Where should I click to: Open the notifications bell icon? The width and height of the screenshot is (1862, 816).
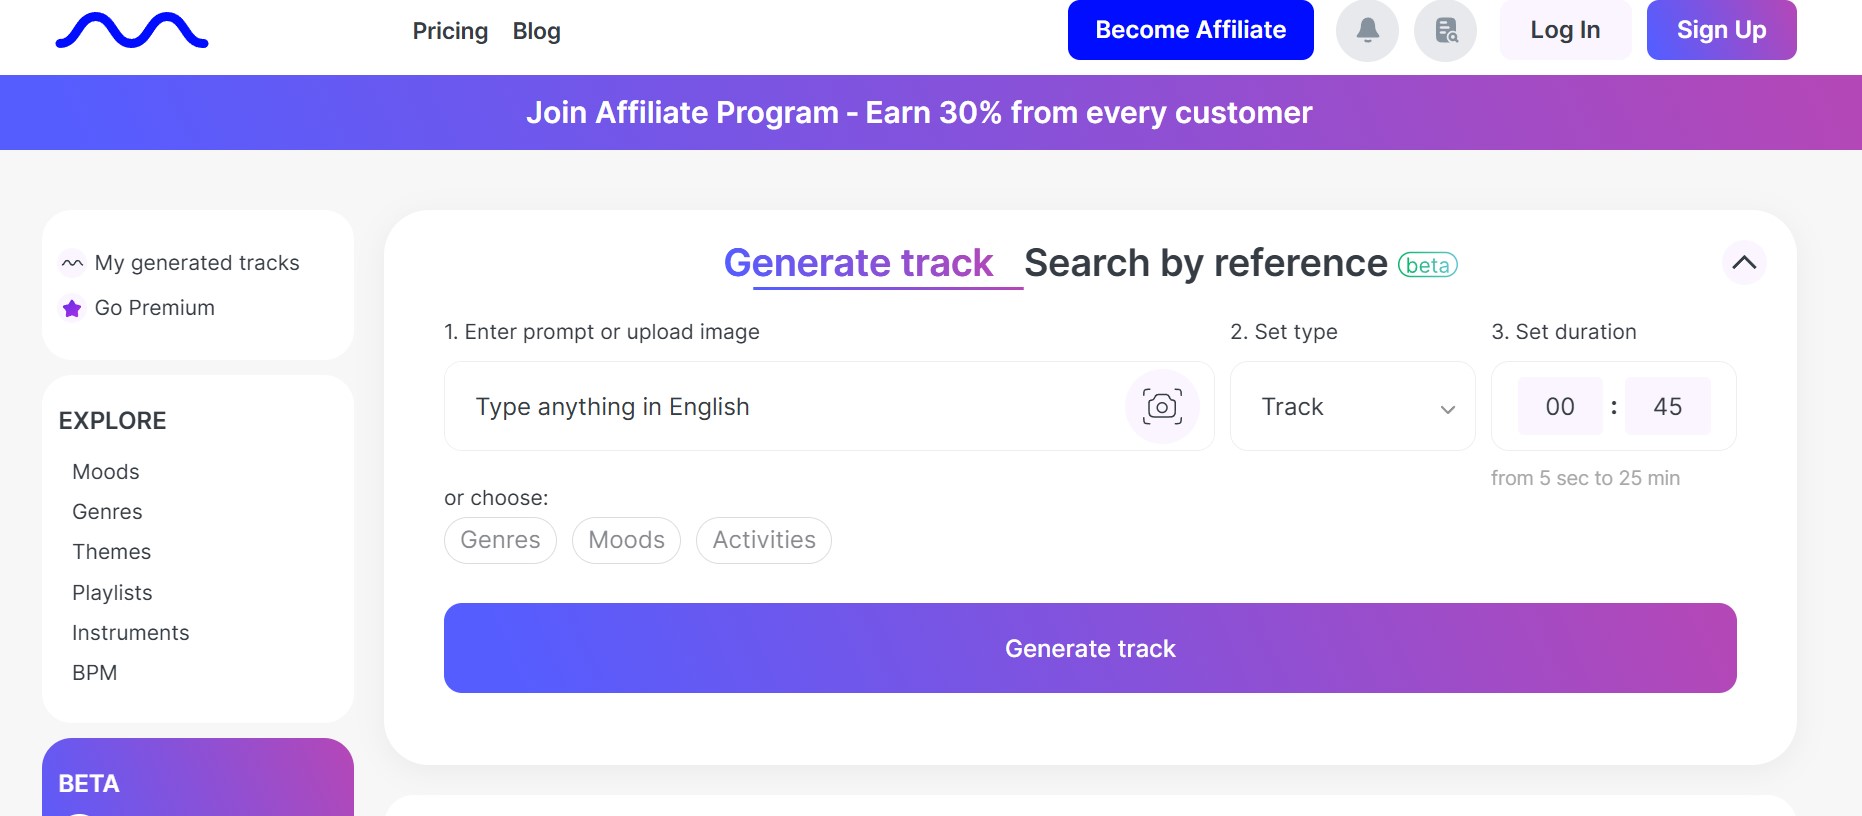(x=1367, y=31)
